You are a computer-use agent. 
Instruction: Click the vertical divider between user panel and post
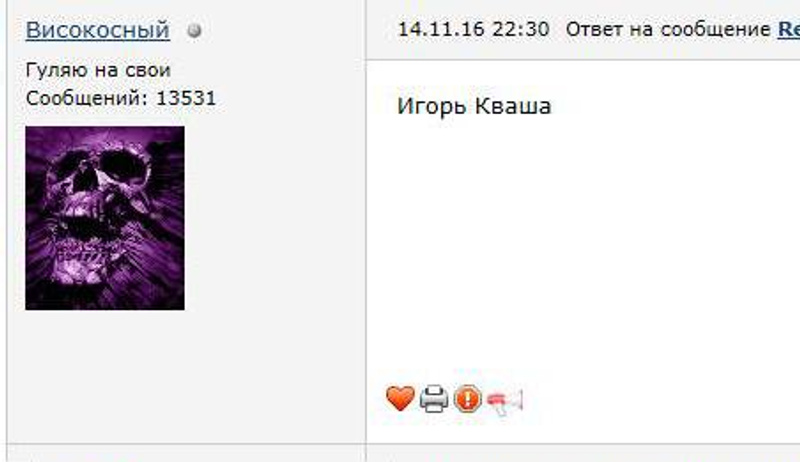(x=366, y=229)
